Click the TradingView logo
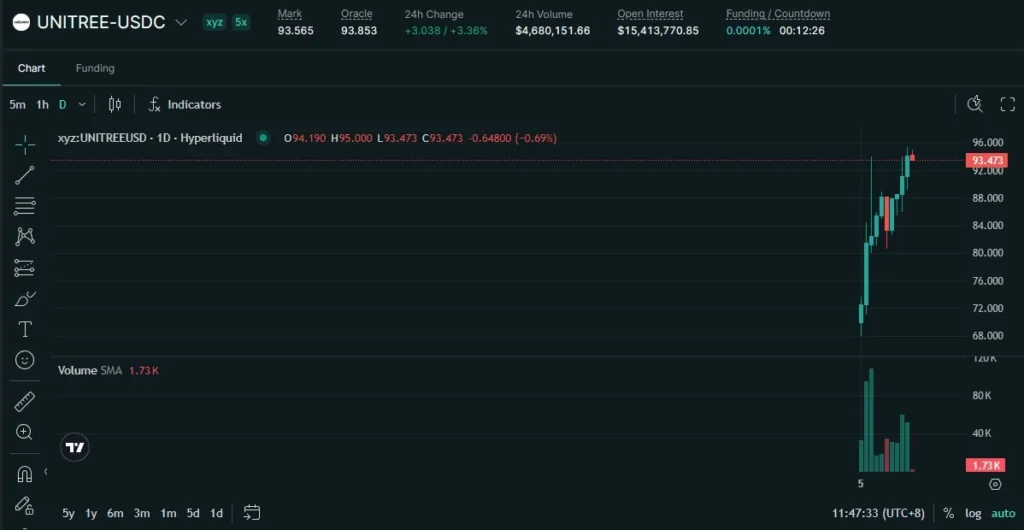This screenshot has height=530, width=1024. pyautogui.click(x=75, y=448)
